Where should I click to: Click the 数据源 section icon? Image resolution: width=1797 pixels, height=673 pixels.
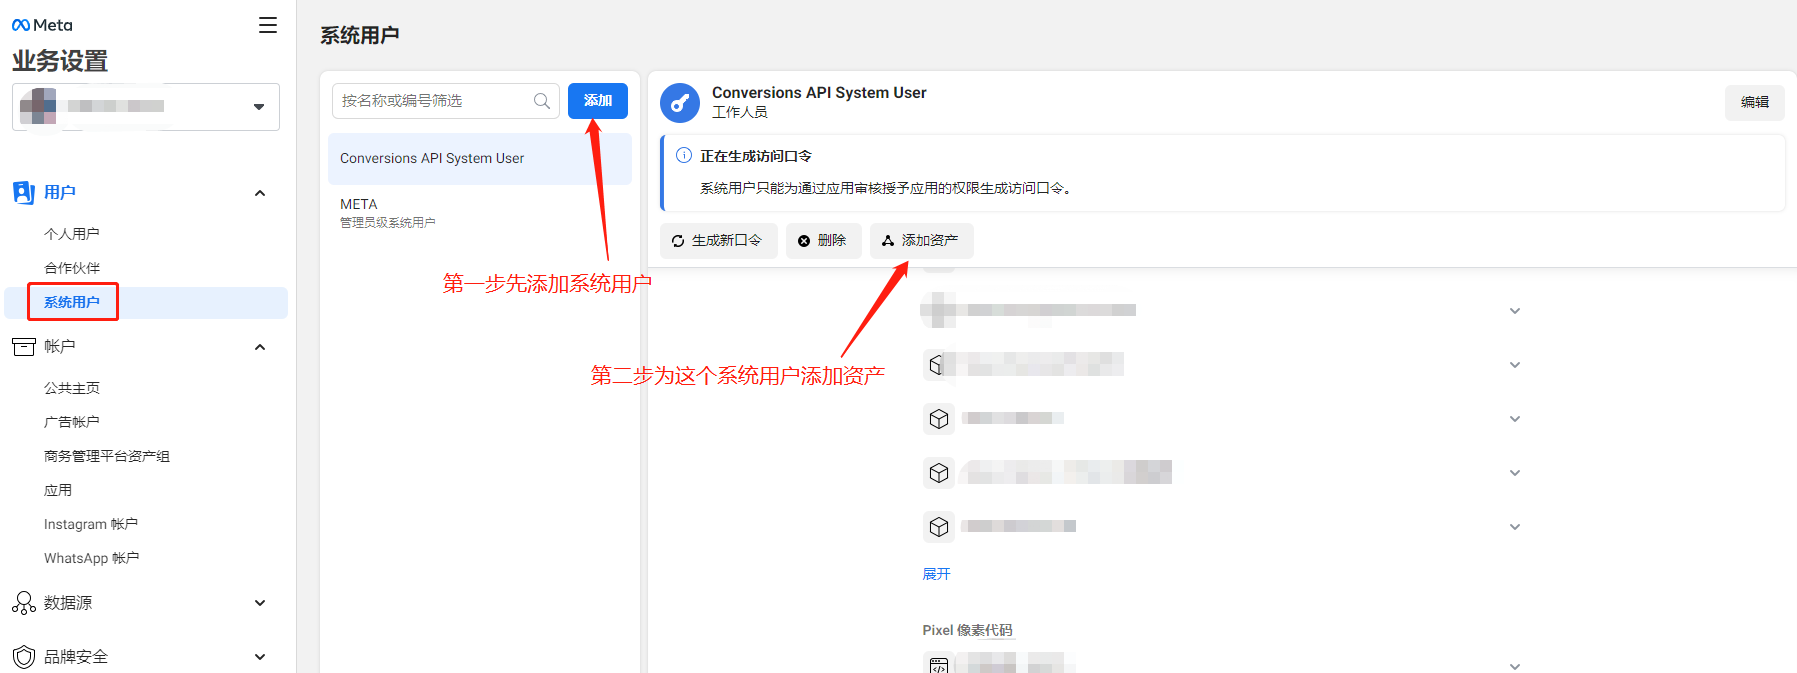pyautogui.click(x=24, y=602)
